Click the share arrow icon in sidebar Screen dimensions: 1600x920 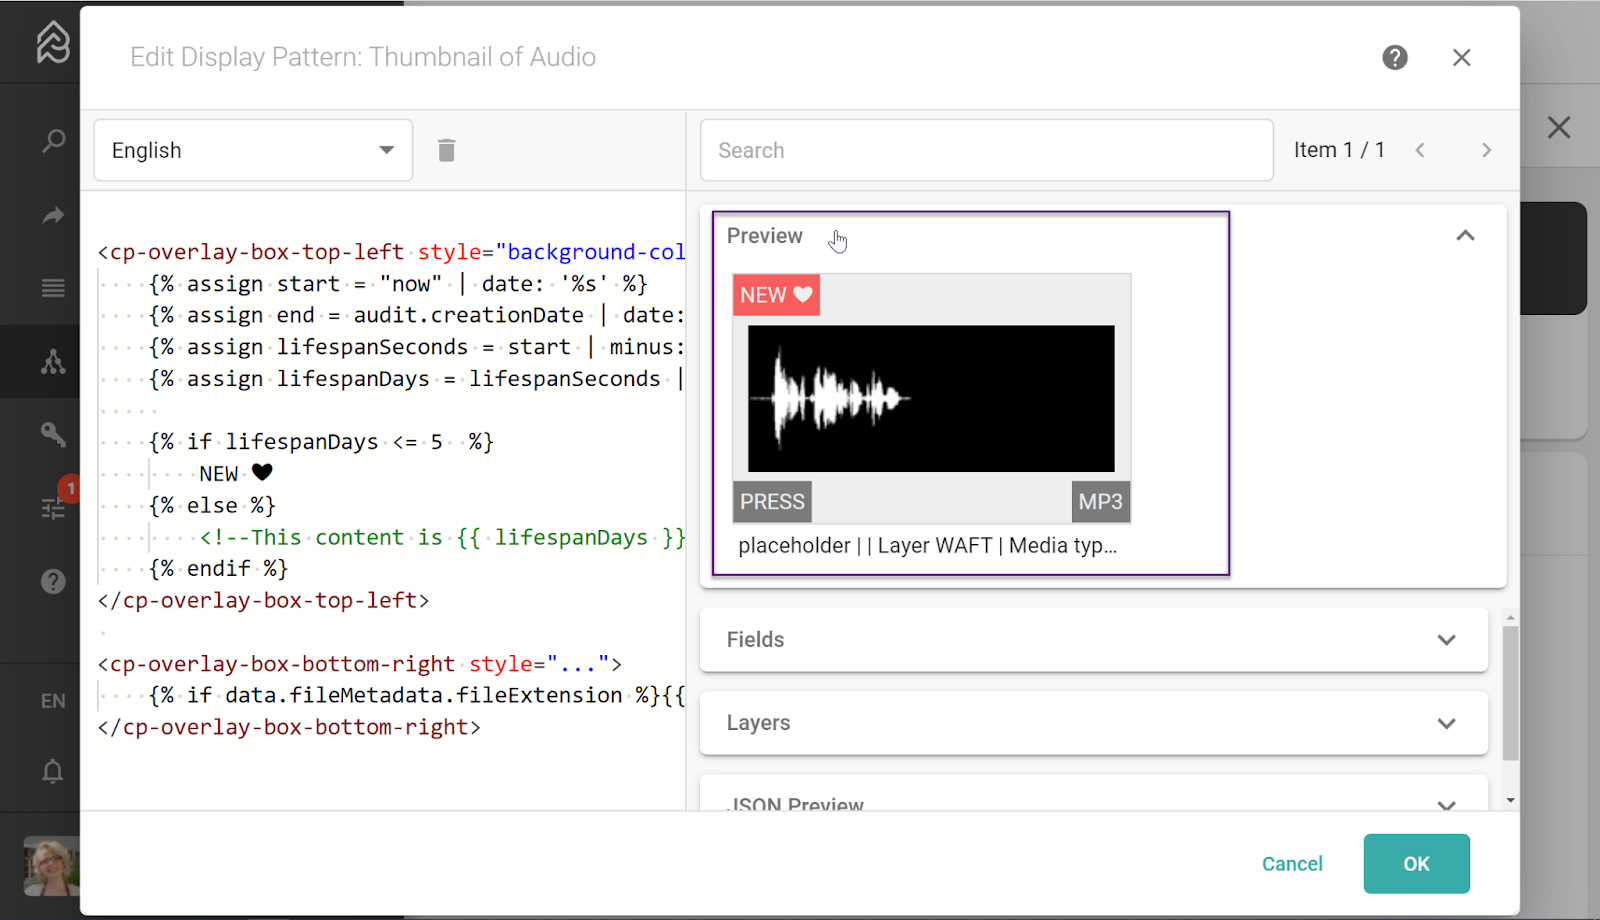[53, 215]
